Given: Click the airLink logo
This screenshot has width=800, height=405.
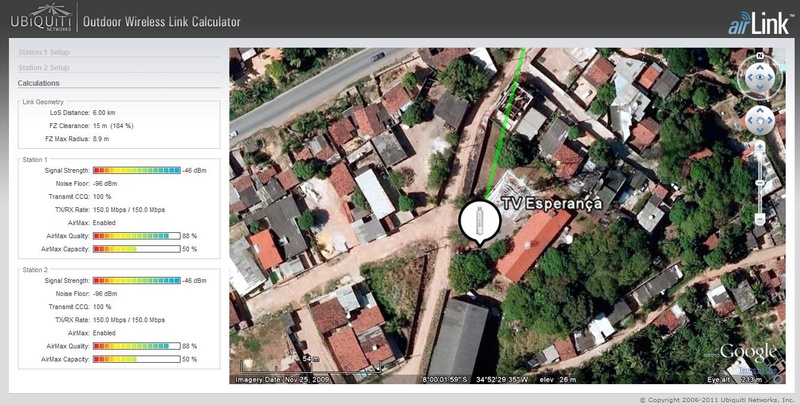Looking at the screenshot, I should (x=761, y=23).
